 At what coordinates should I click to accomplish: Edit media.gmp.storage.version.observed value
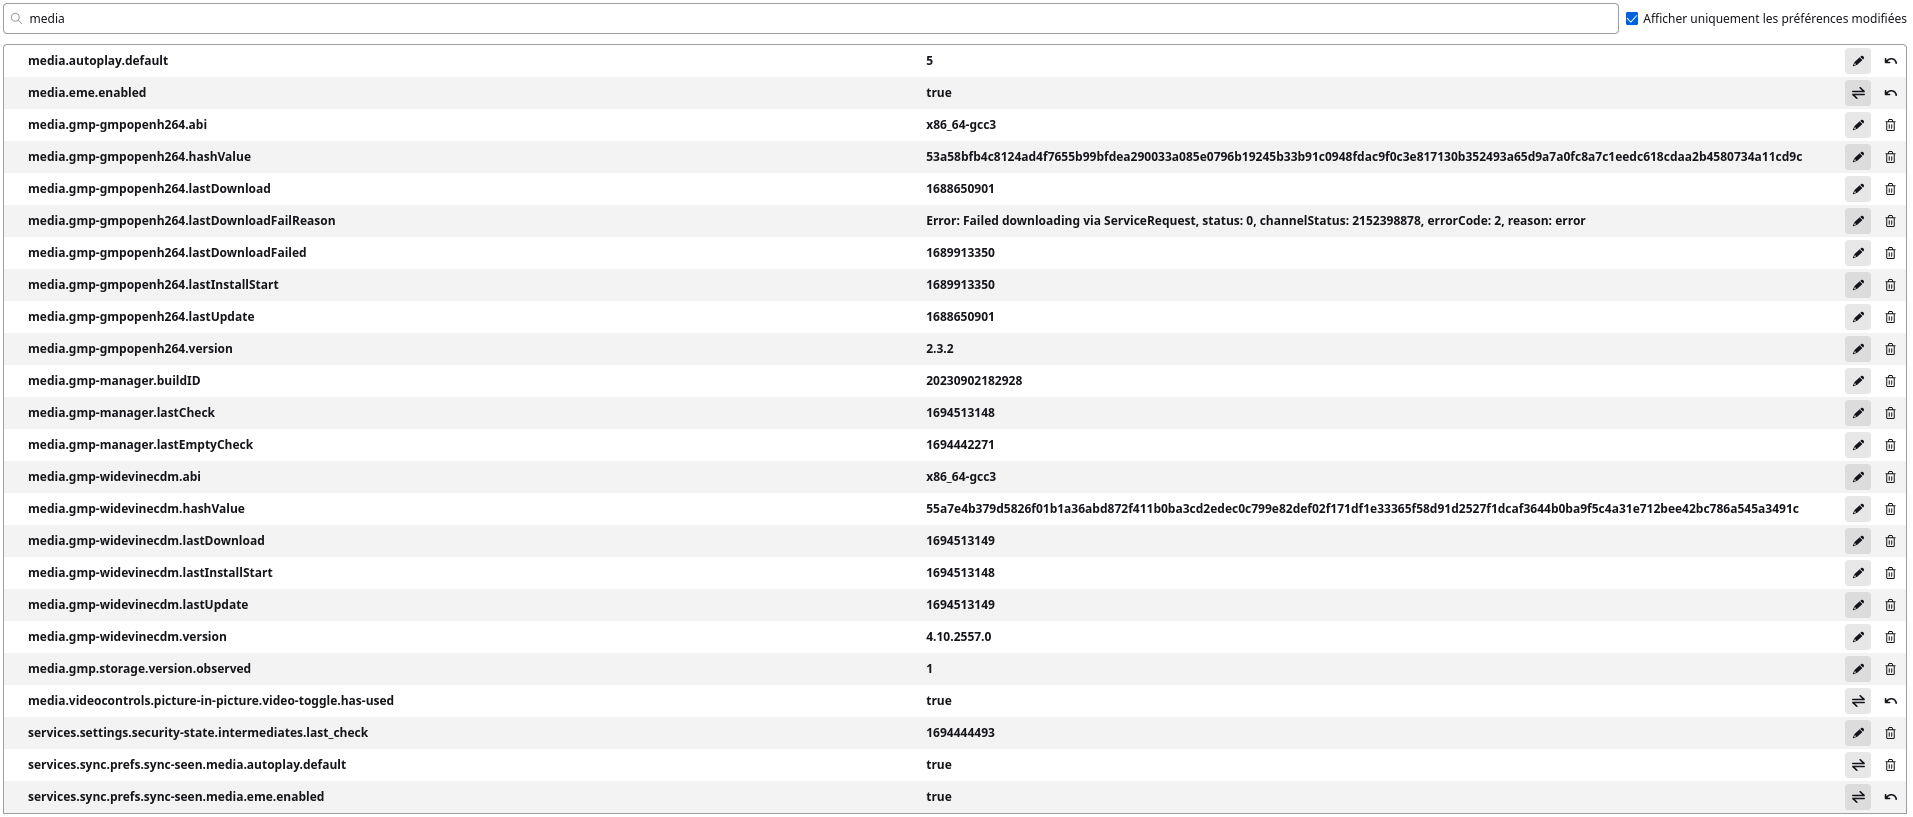[1858, 669]
